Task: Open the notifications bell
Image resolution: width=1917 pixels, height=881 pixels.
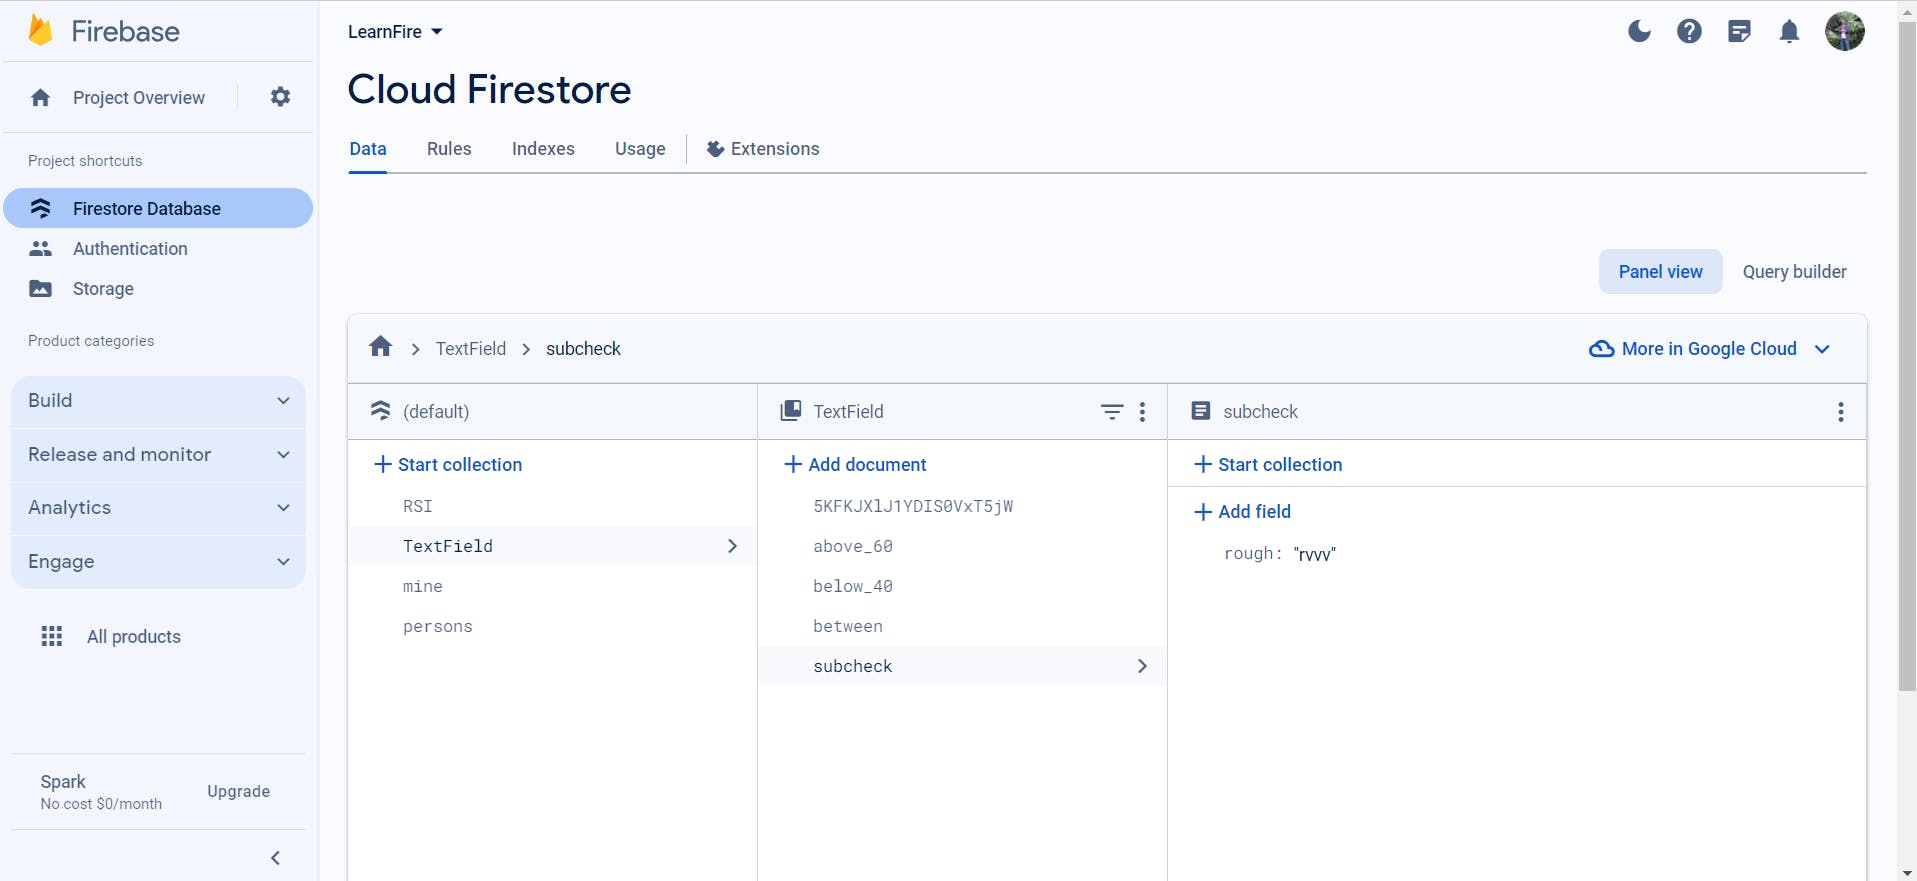Action: [1789, 31]
